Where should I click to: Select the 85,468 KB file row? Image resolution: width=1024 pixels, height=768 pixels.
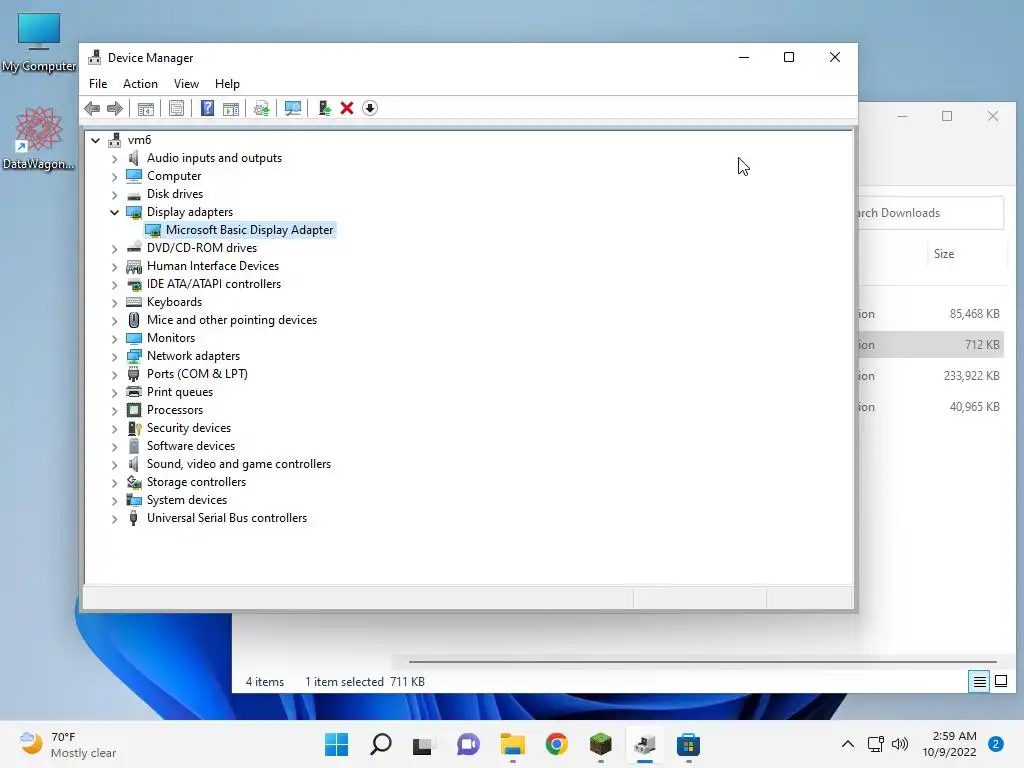tap(931, 314)
